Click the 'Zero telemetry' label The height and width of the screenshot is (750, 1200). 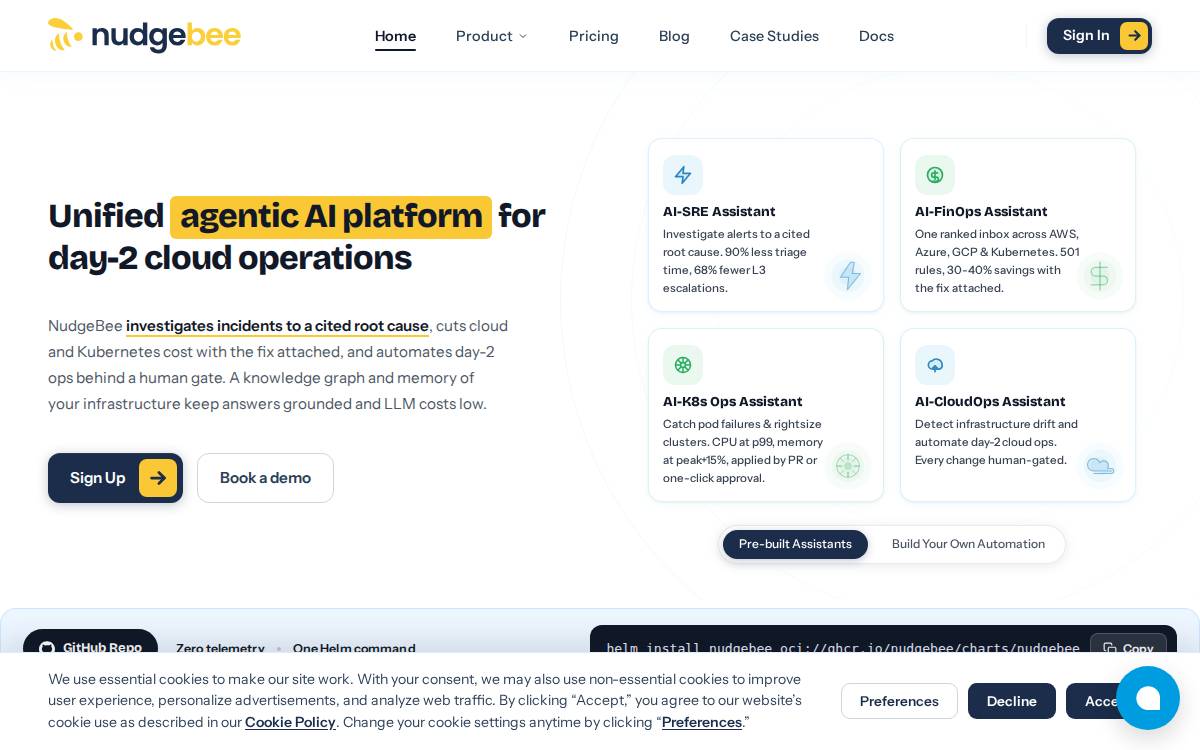[x=220, y=648]
